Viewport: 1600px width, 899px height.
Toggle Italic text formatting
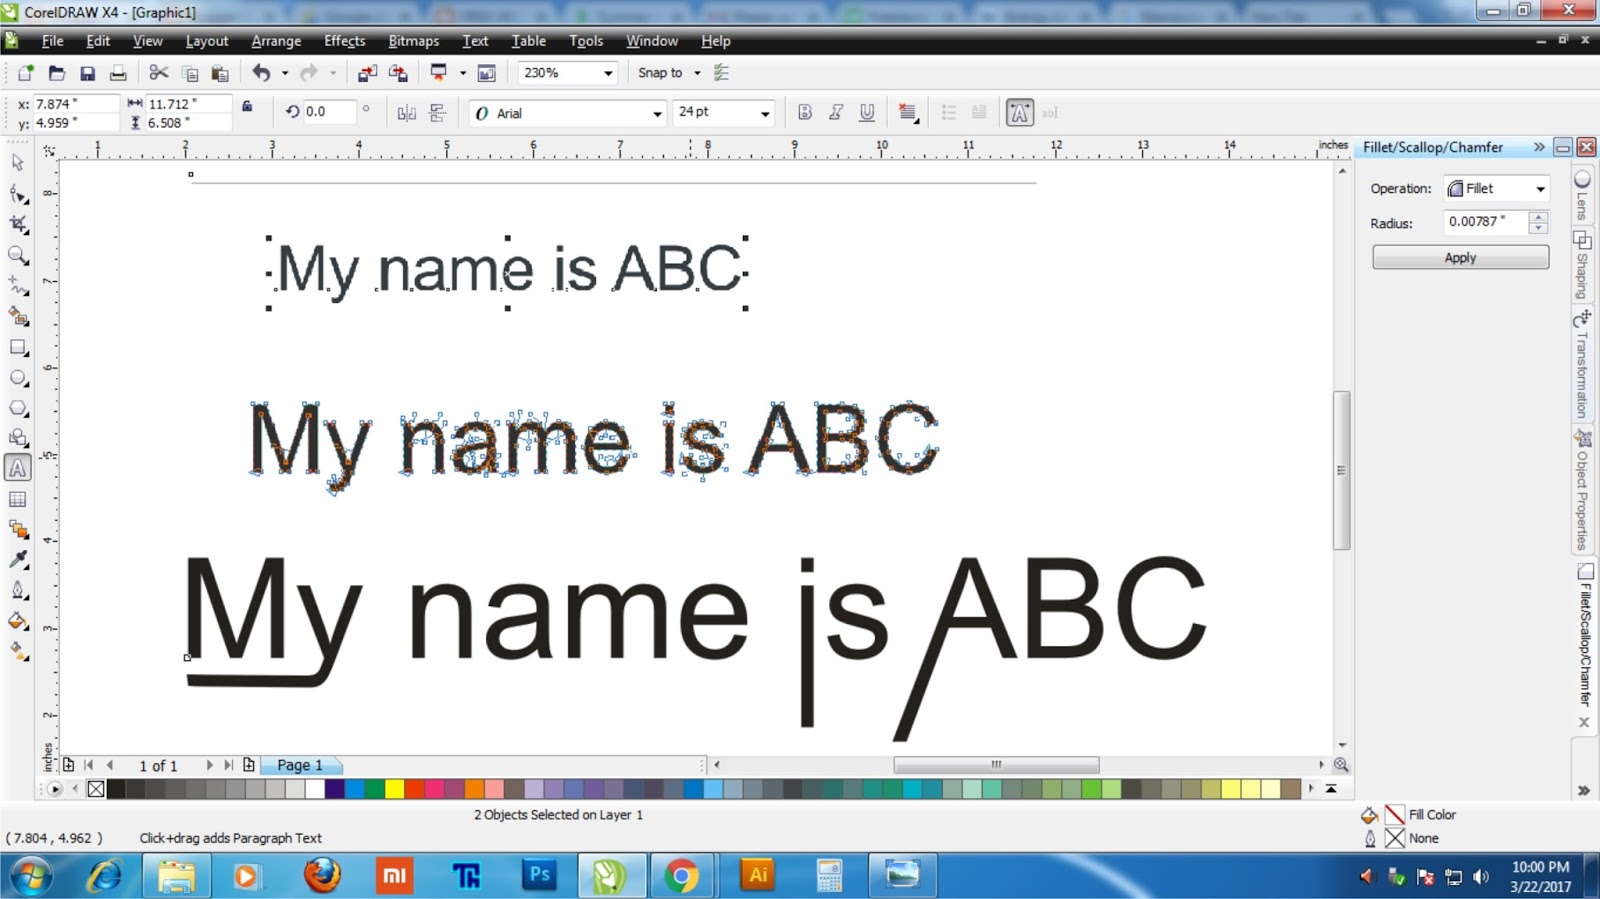(x=836, y=113)
